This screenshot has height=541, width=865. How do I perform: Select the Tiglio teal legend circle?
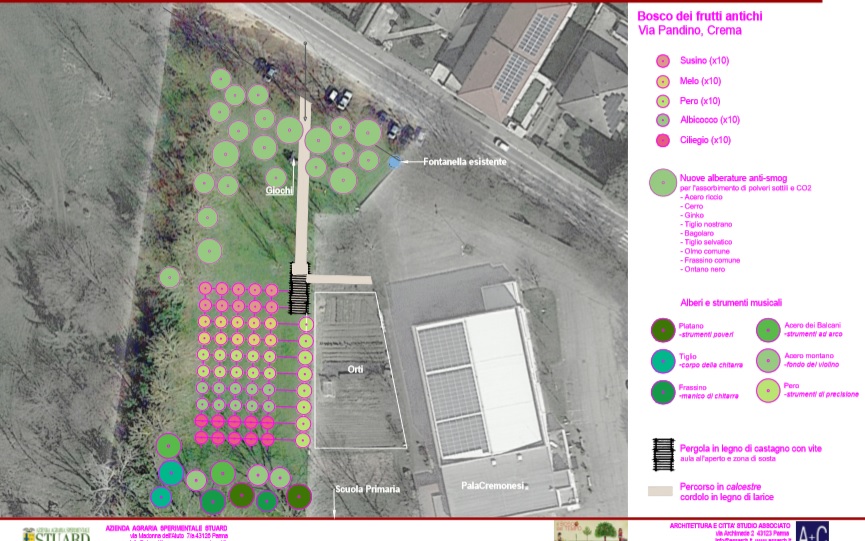click(662, 361)
